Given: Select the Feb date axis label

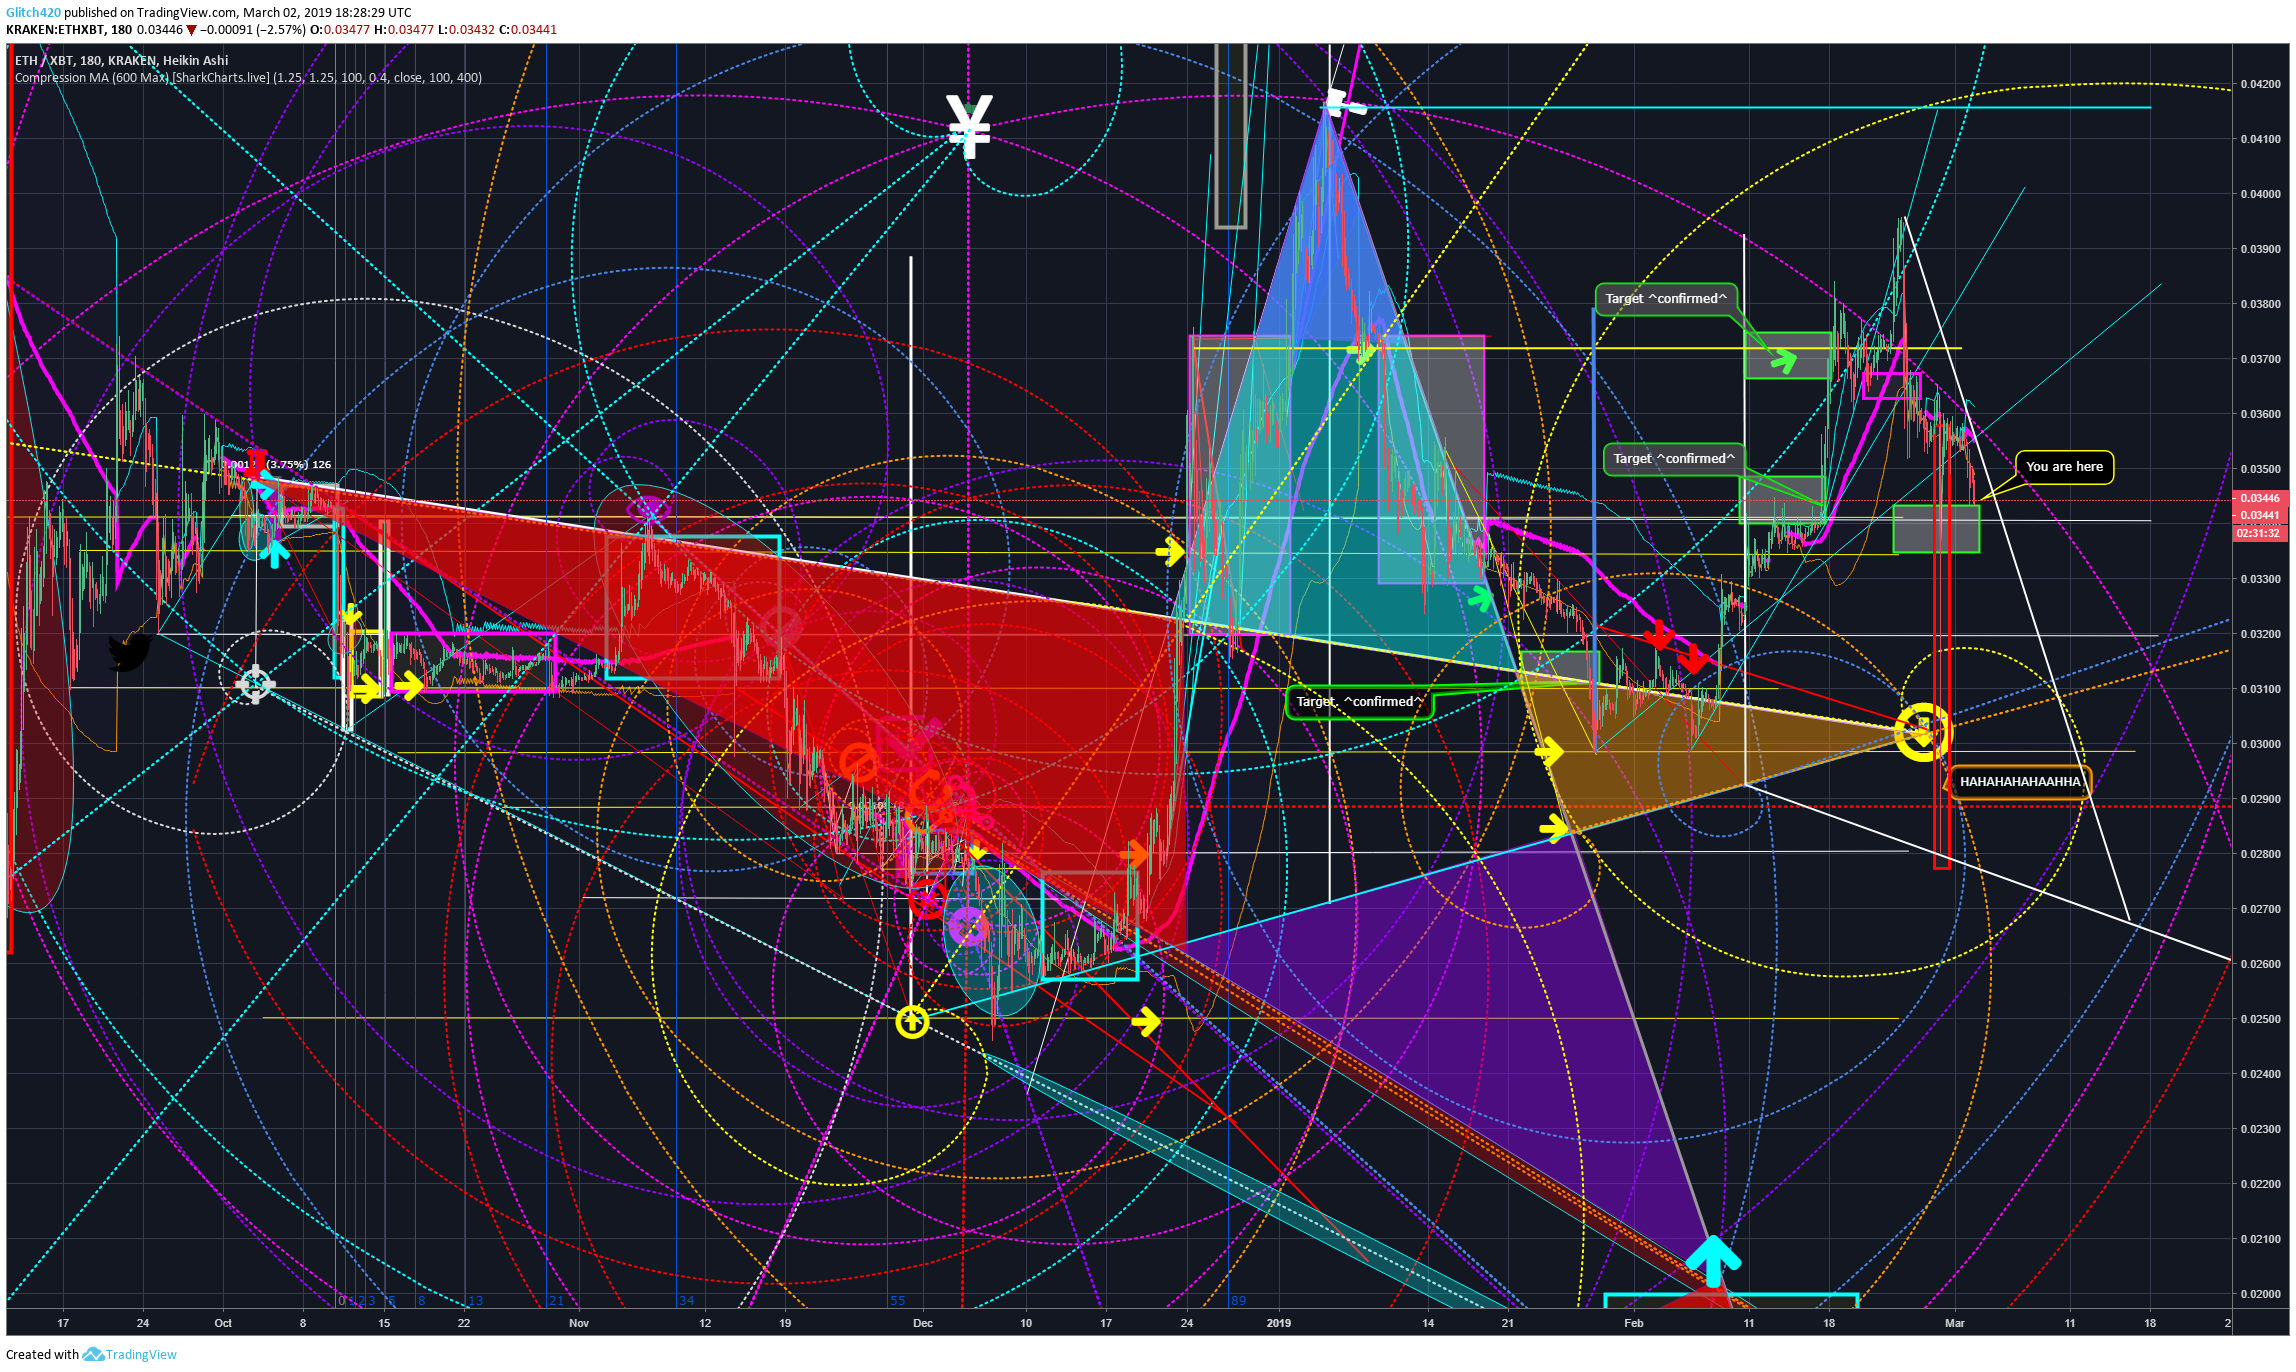Looking at the screenshot, I should [x=1633, y=1323].
